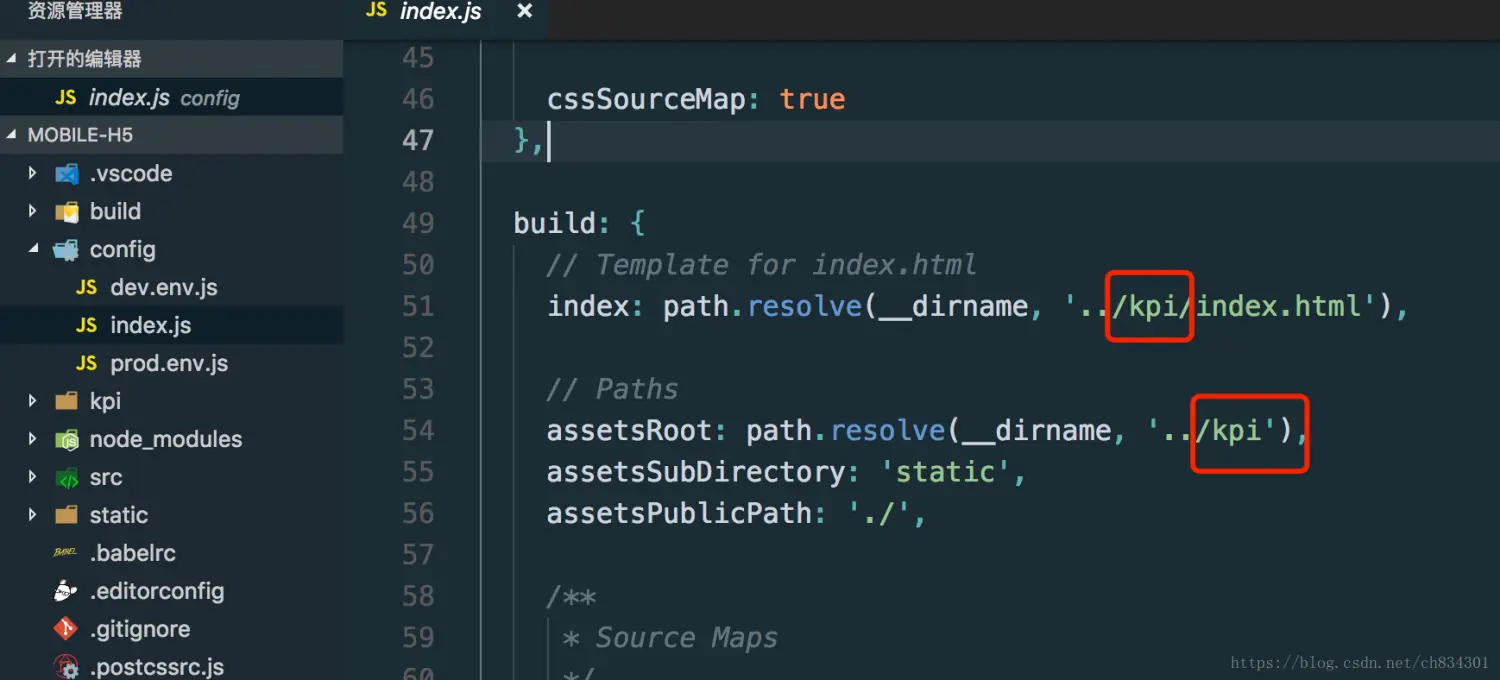
Task: Collapse the config folder arrow
Action: point(33,249)
